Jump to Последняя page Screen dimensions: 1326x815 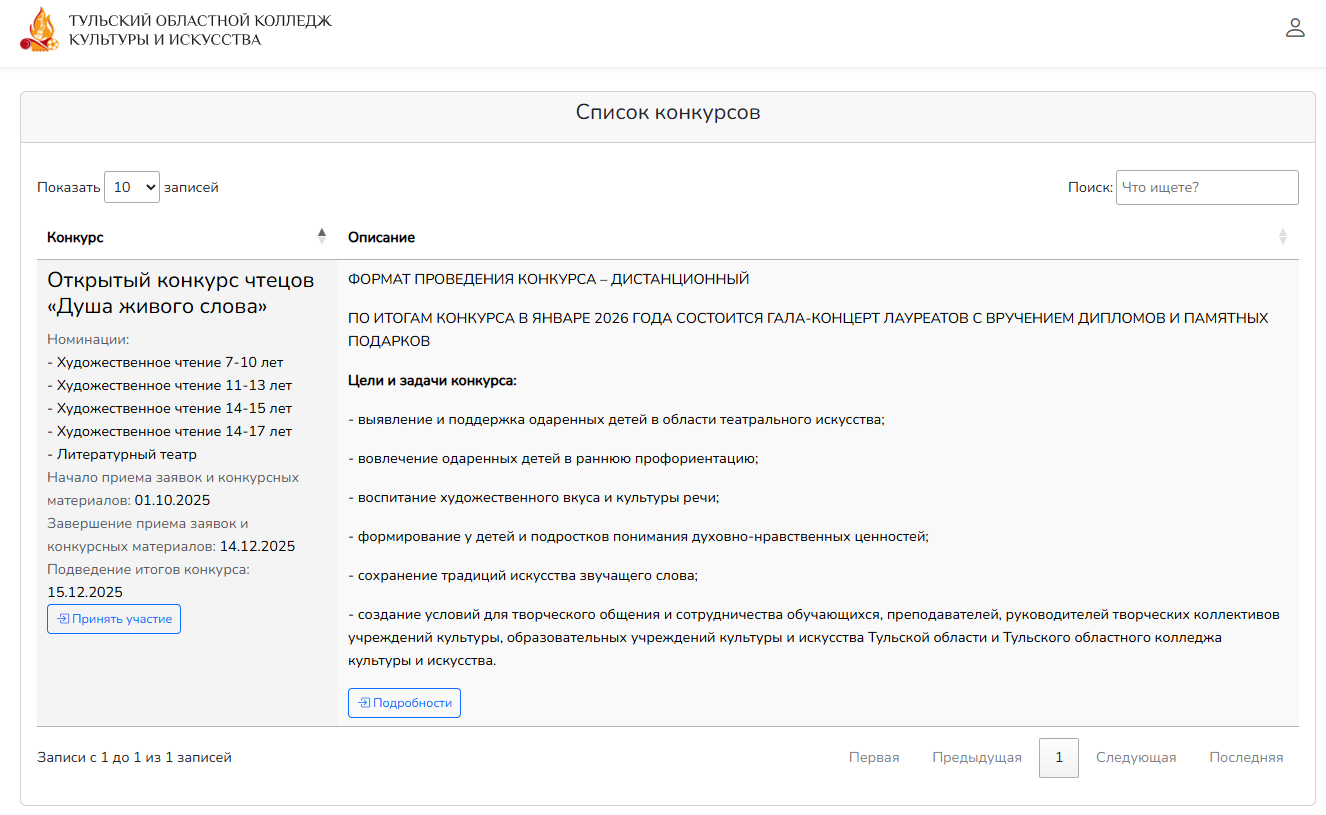pyautogui.click(x=1245, y=758)
